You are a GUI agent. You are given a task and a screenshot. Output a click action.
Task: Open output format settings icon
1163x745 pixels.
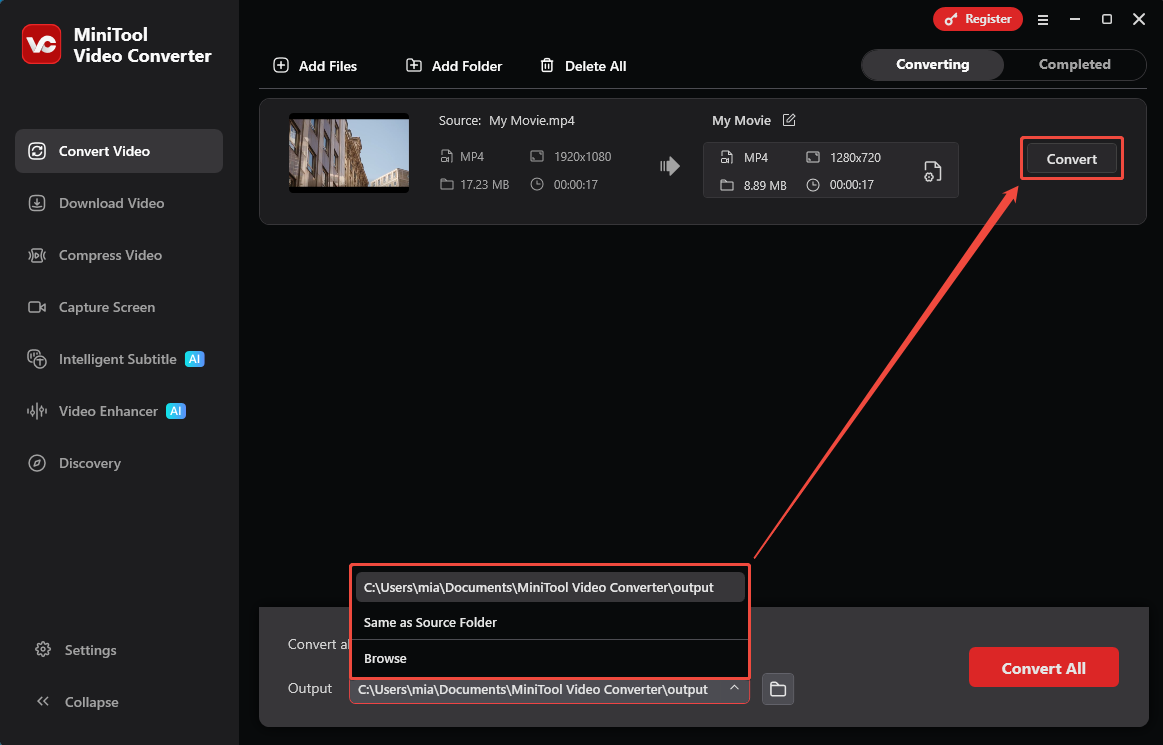932,171
